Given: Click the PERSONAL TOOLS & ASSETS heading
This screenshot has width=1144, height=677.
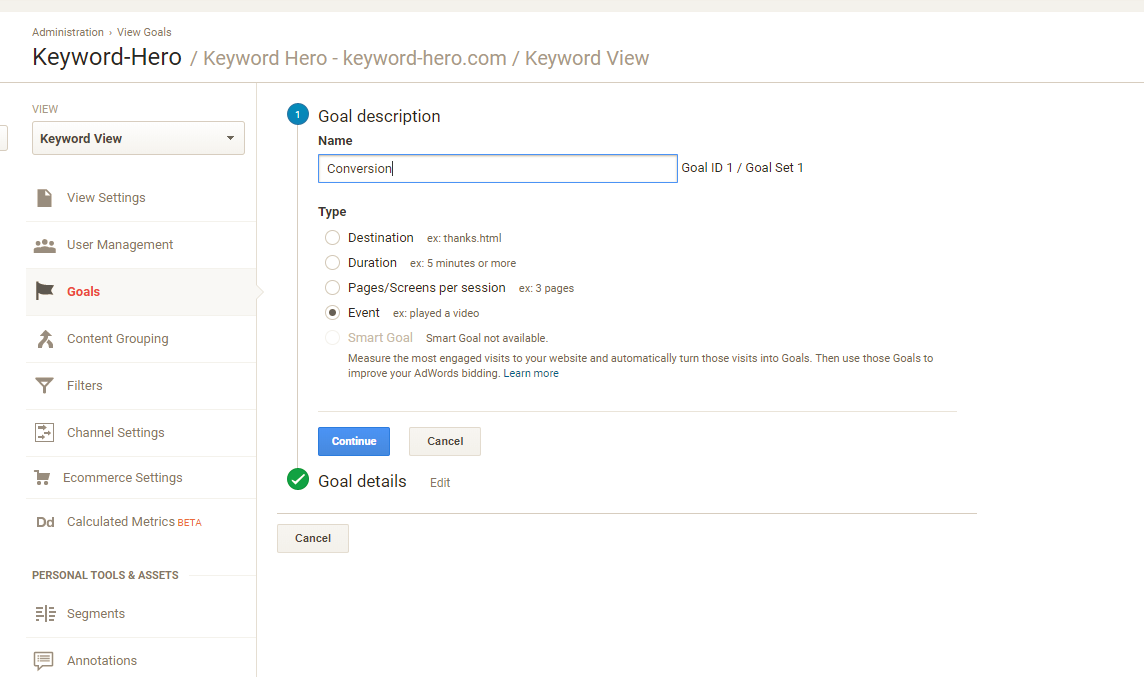Looking at the screenshot, I should tap(105, 575).
